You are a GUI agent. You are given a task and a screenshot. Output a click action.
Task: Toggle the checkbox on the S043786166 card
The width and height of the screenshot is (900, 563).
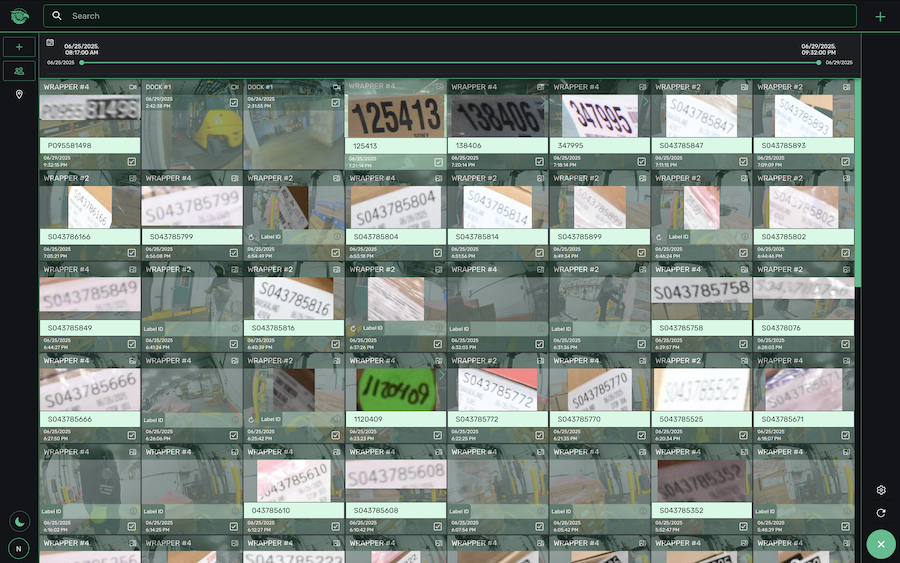[132, 253]
